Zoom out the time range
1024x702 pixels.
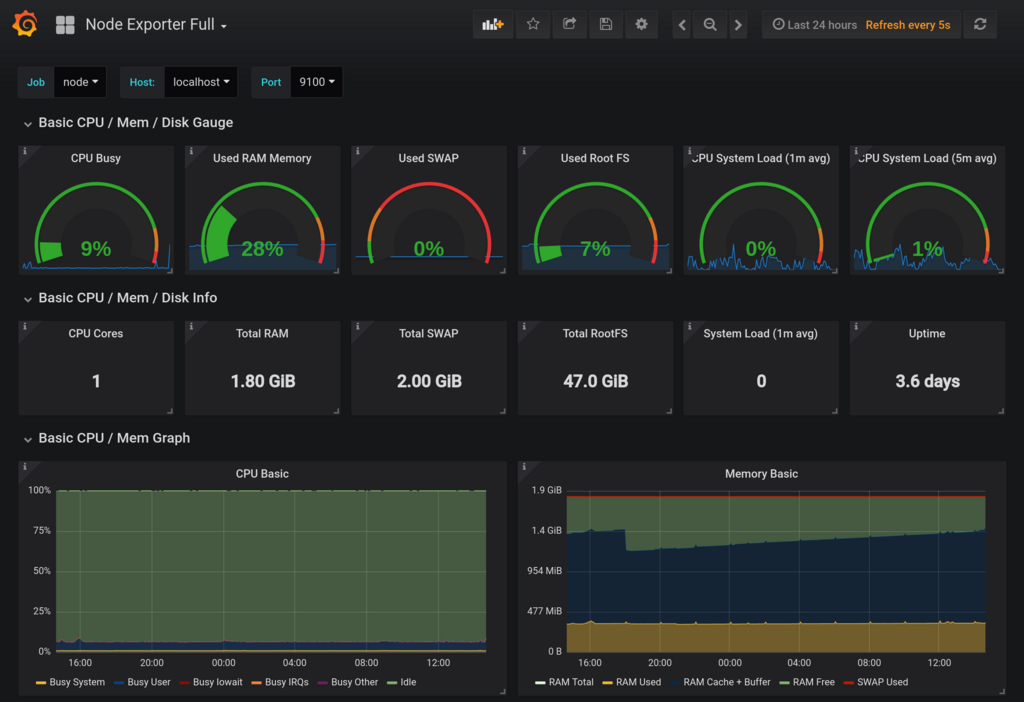click(x=710, y=25)
